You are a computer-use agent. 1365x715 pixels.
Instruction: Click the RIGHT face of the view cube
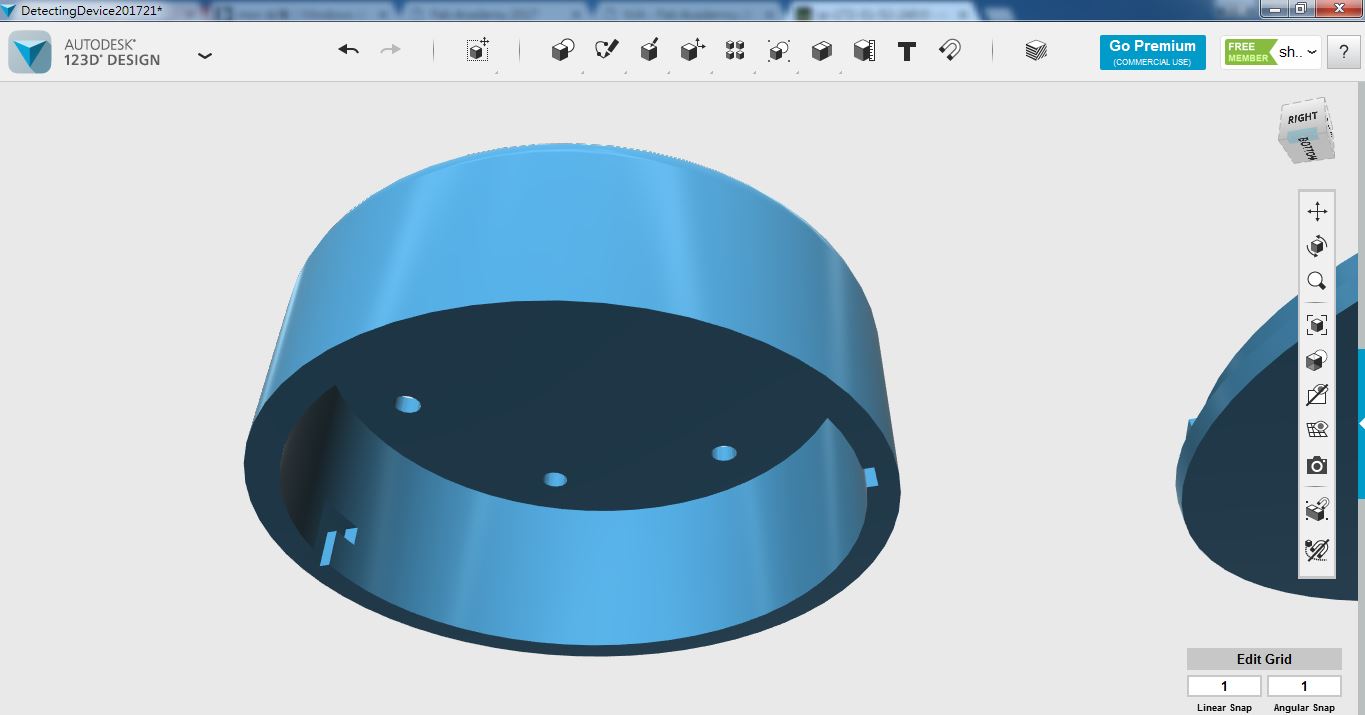[x=1301, y=118]
